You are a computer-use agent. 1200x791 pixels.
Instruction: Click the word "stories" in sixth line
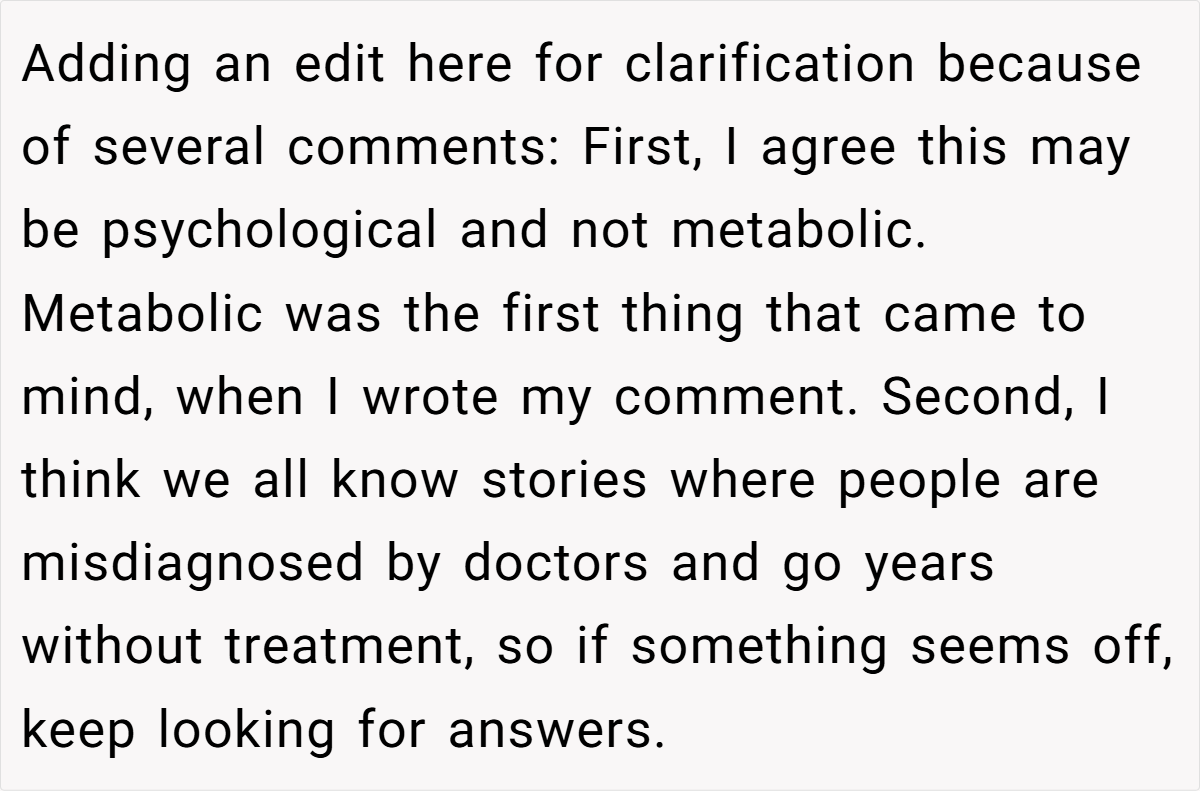point(564,481)
